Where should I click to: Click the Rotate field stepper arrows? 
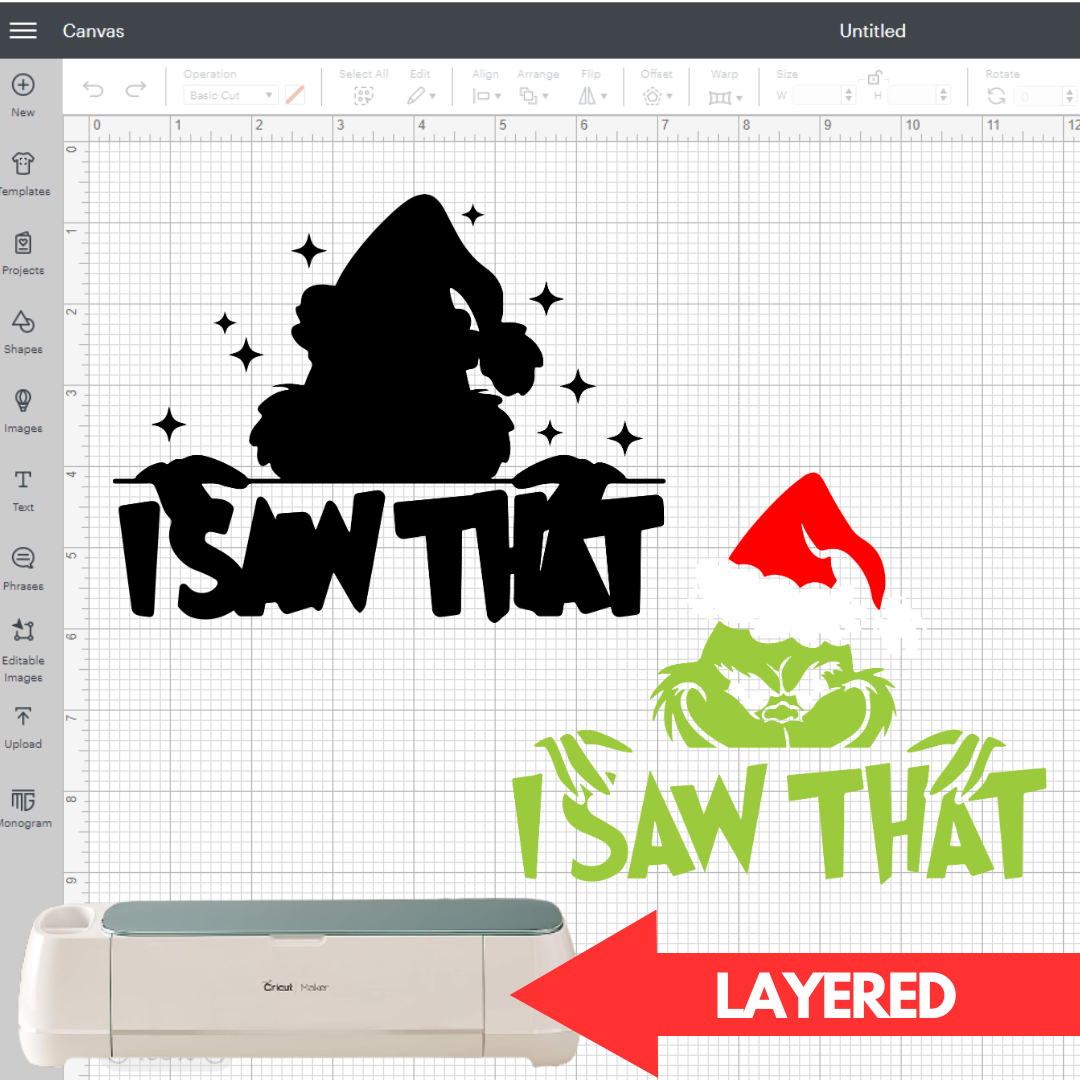pos(1069,96)
